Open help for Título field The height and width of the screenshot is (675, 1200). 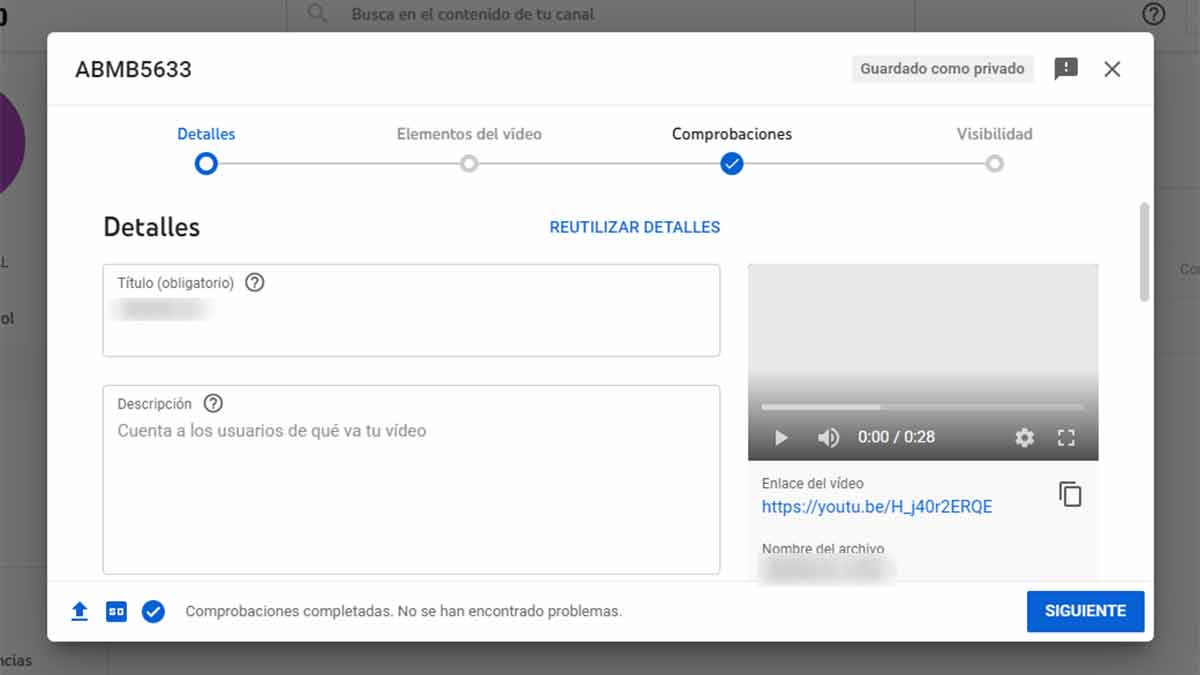255,283
